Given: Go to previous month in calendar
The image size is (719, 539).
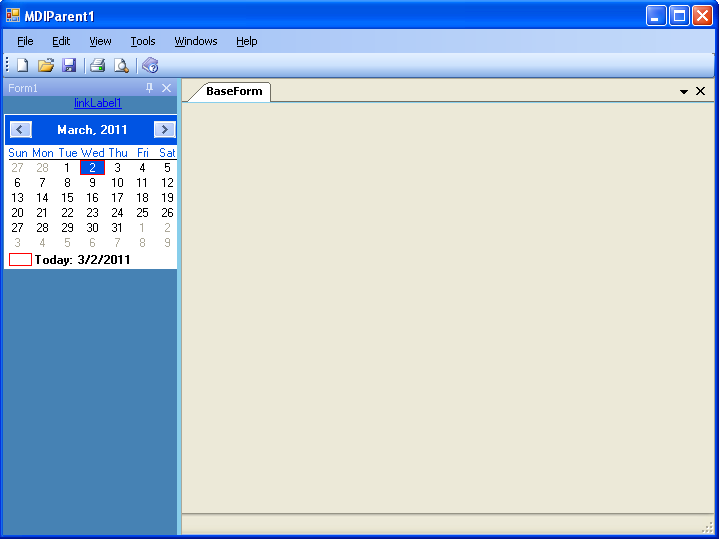Looking at the screenshot, I should (x=21, y=129).
